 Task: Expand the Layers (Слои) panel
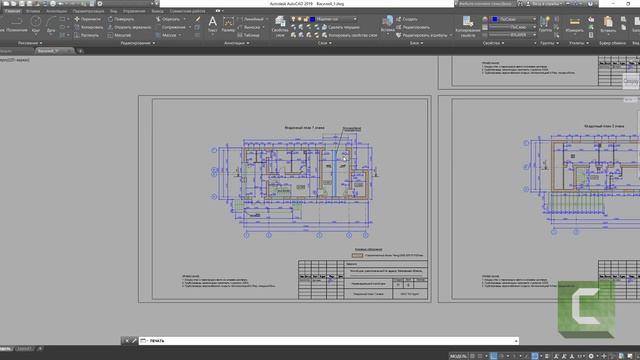[324, 43]
